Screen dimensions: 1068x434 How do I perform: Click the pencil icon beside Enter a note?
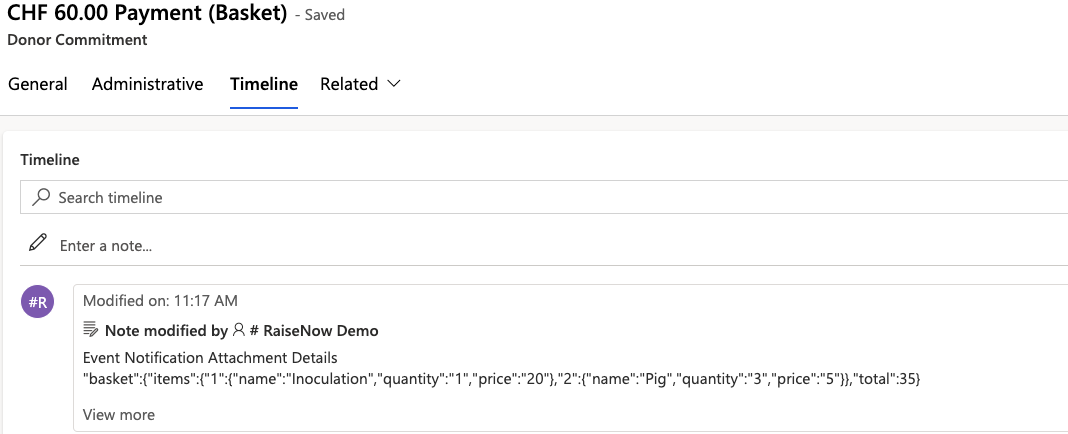pyautogui.click(x=38, y=243)
